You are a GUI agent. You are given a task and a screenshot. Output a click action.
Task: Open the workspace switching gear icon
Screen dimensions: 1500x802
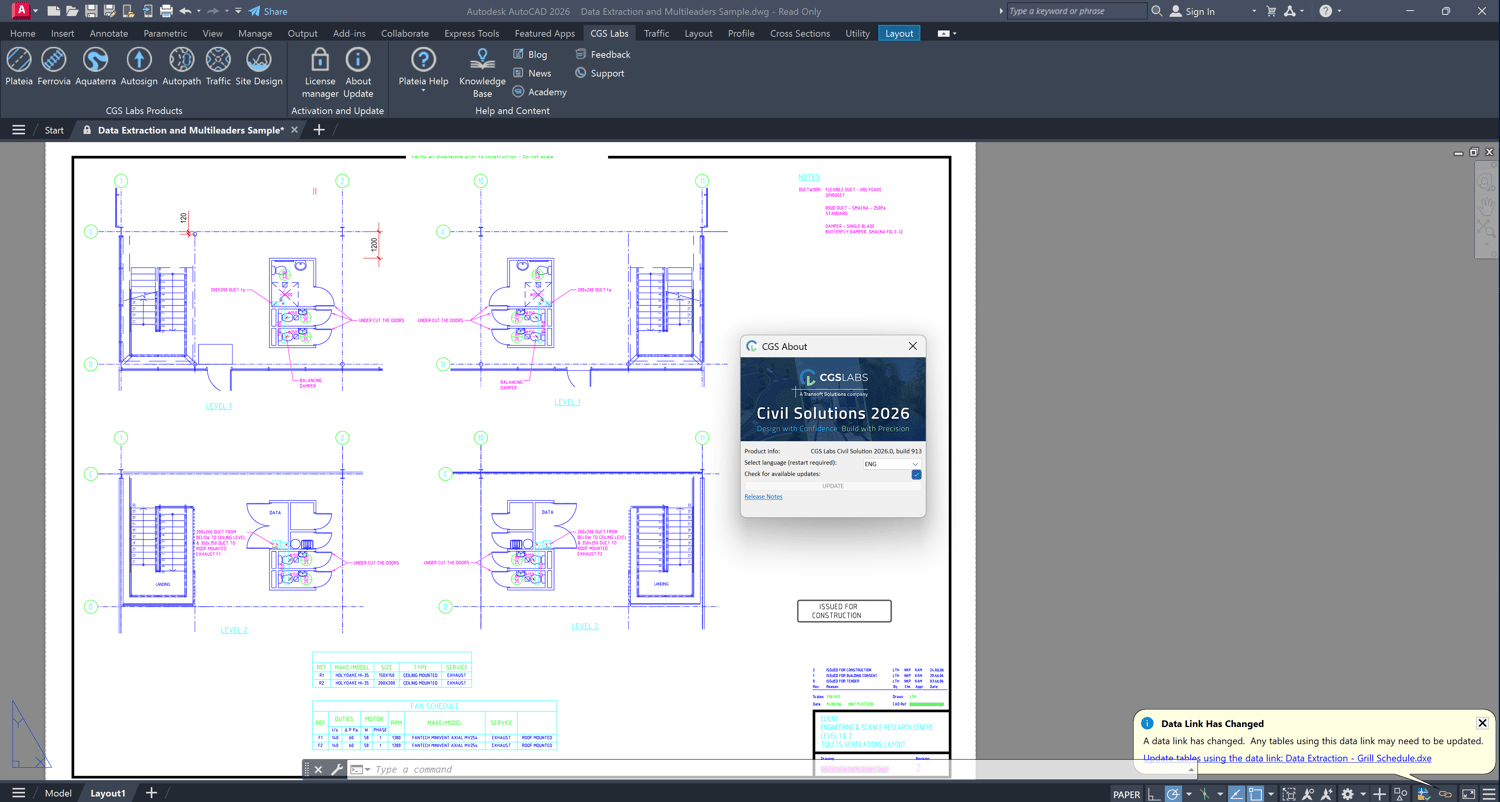pyautogui.click(x=1348, y=794)
